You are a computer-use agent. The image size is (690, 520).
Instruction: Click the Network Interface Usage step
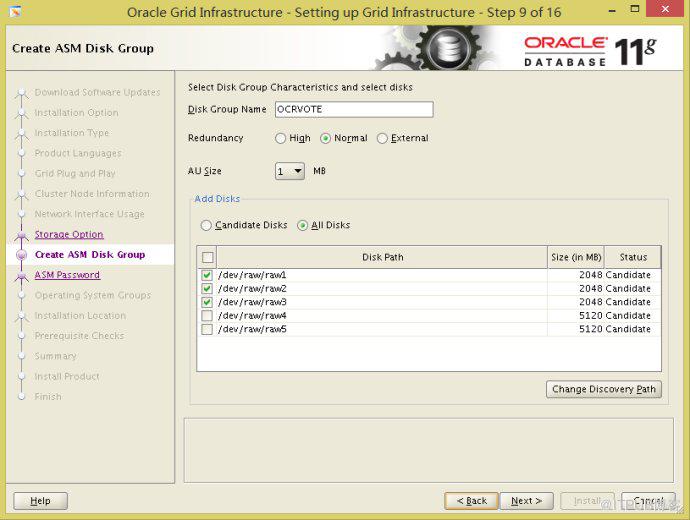(89, 214)
